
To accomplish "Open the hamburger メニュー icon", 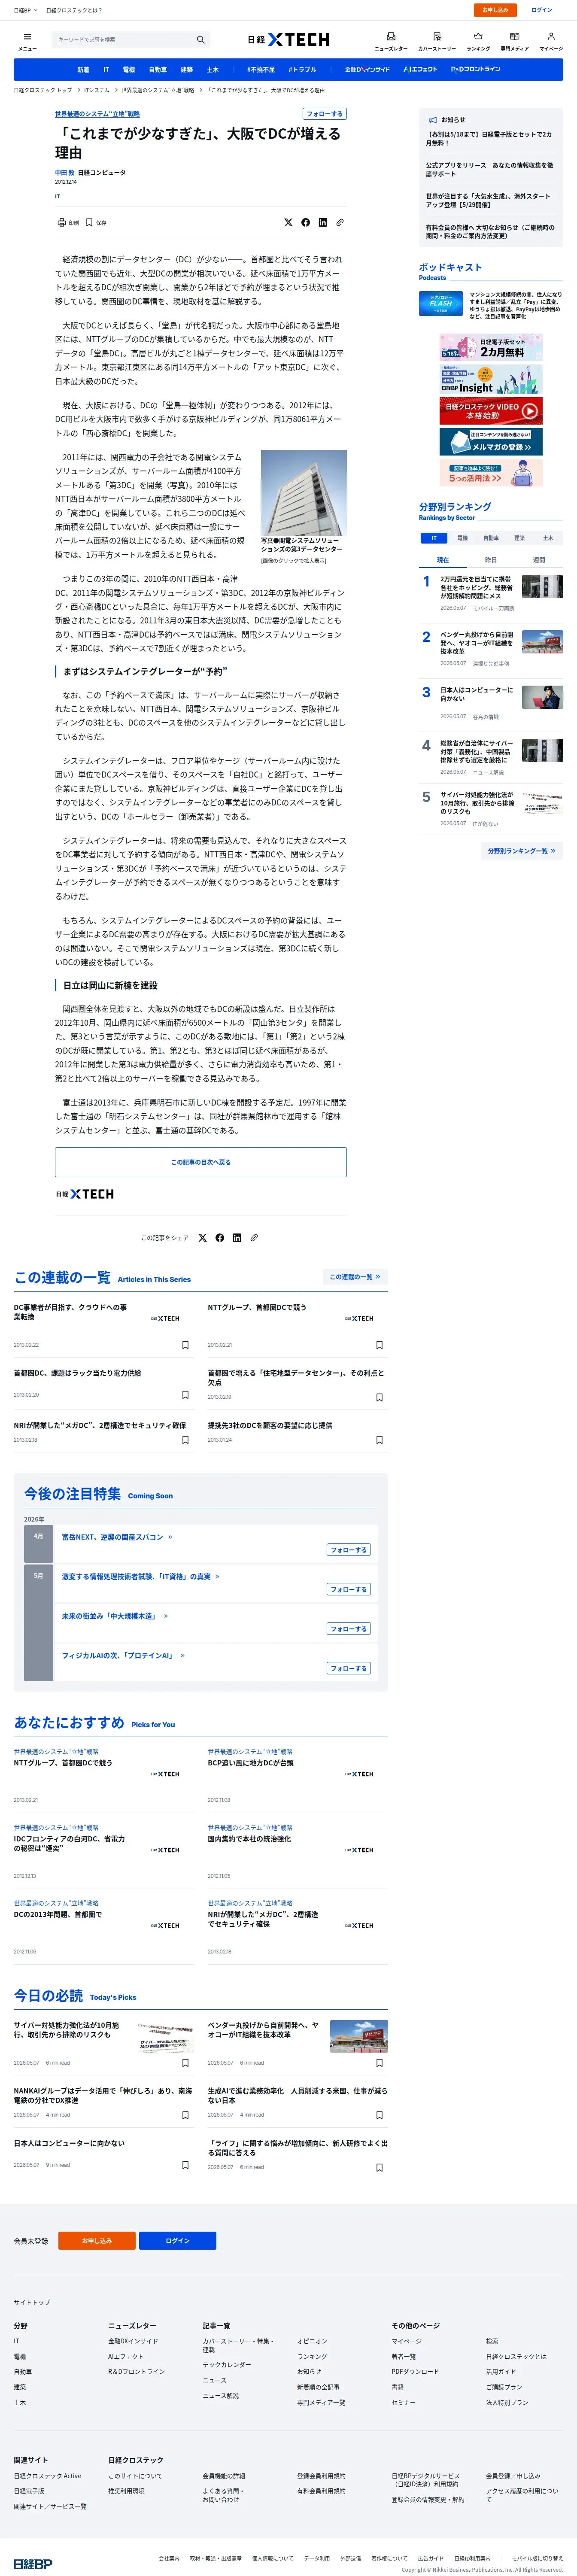I will [x=27, y=40].
